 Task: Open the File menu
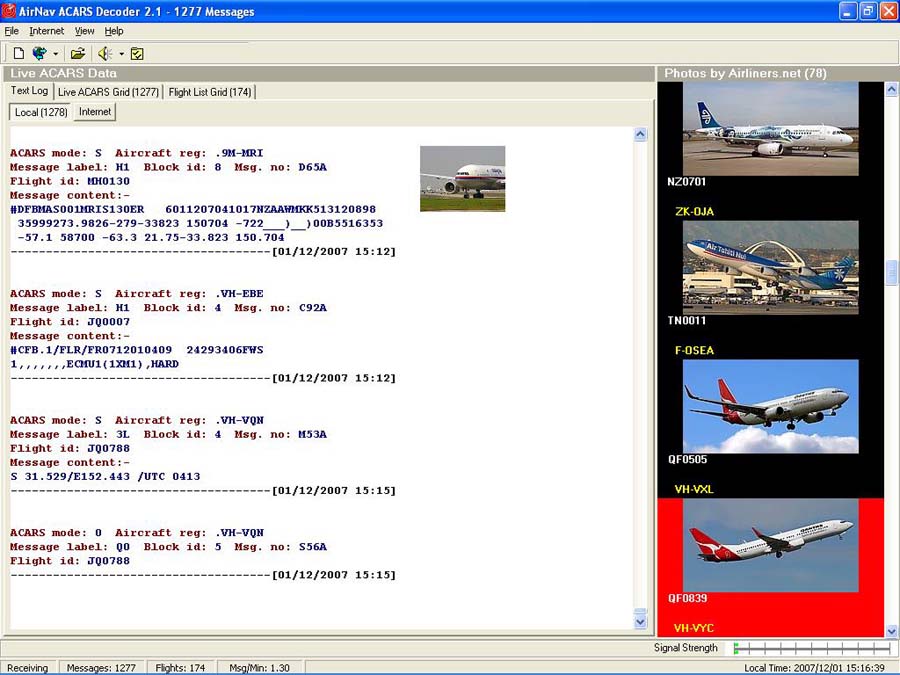[11, 31]
